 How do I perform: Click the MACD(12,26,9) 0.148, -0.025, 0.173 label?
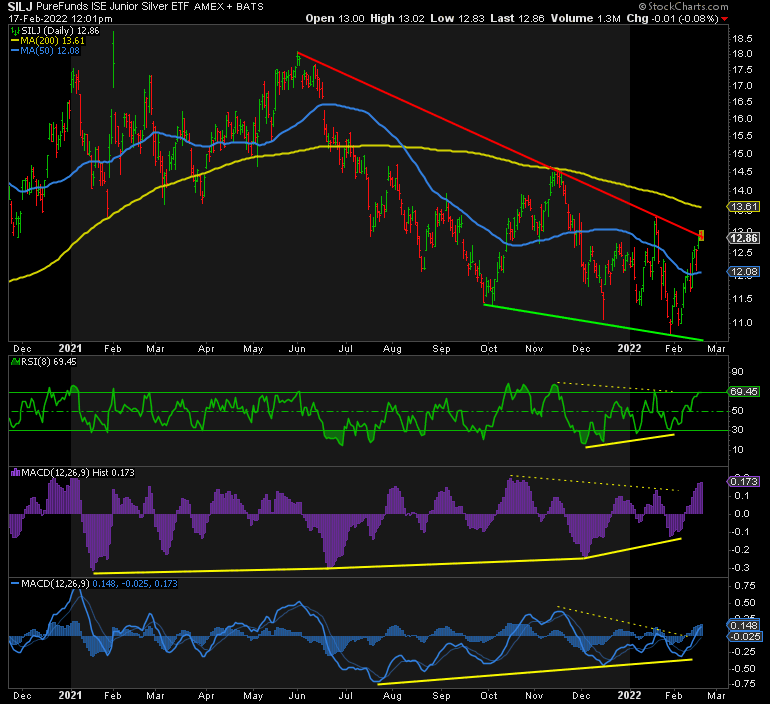click(x=100, y=584)
